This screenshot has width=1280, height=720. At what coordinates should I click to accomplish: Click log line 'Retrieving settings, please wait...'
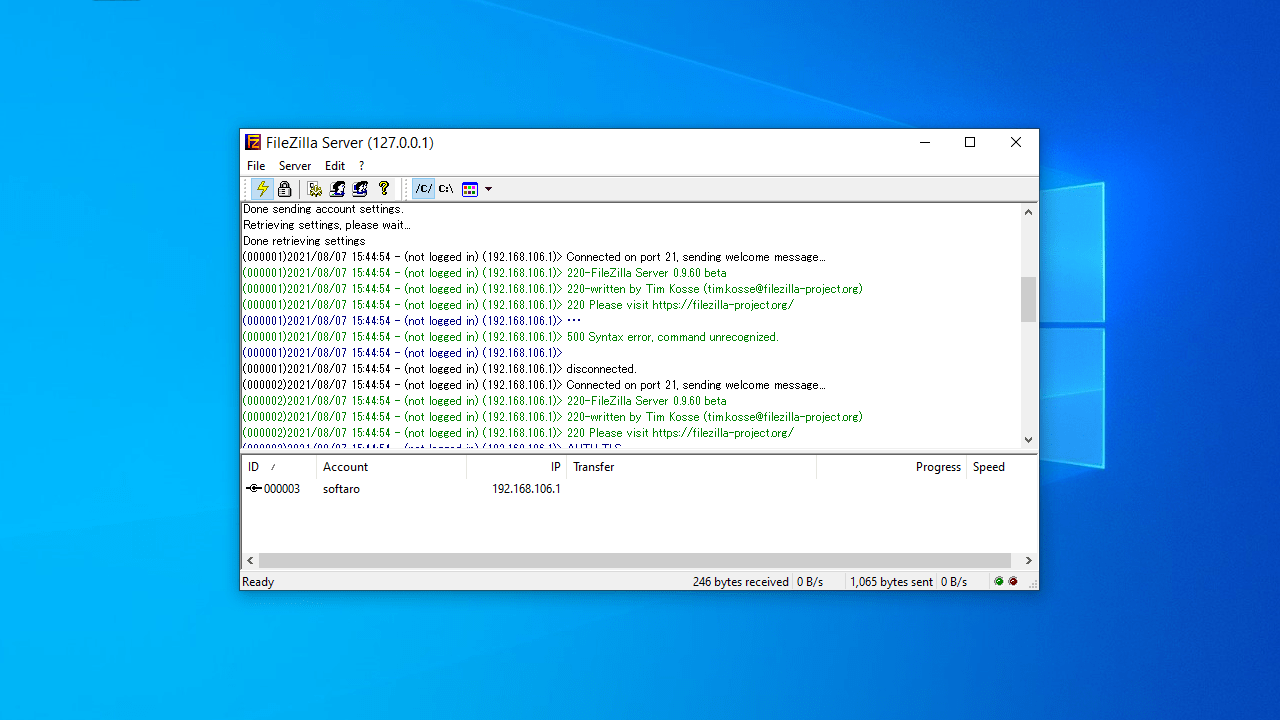[326, 225]
